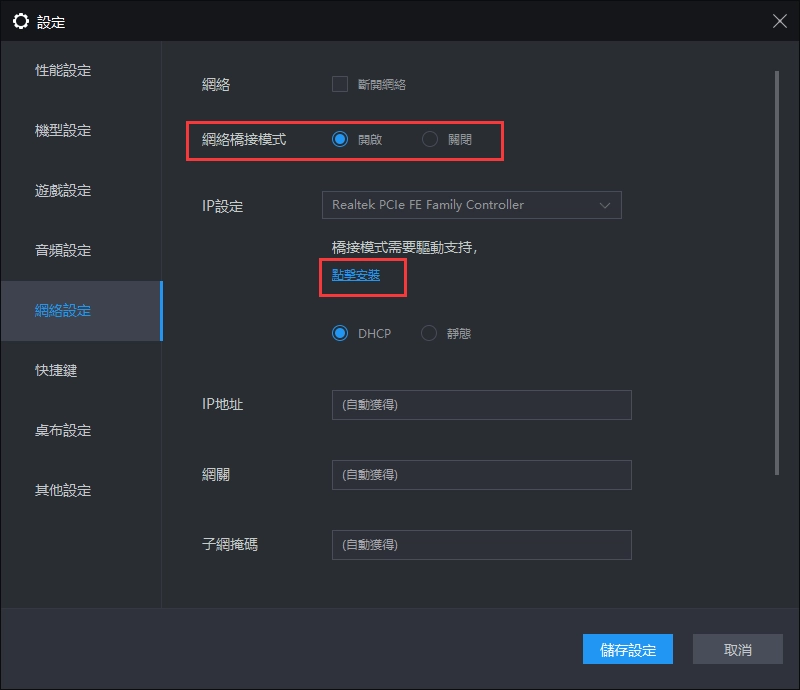800x690 pixels.
Task: Click the IP地址 input field
Action: point(481,405)
